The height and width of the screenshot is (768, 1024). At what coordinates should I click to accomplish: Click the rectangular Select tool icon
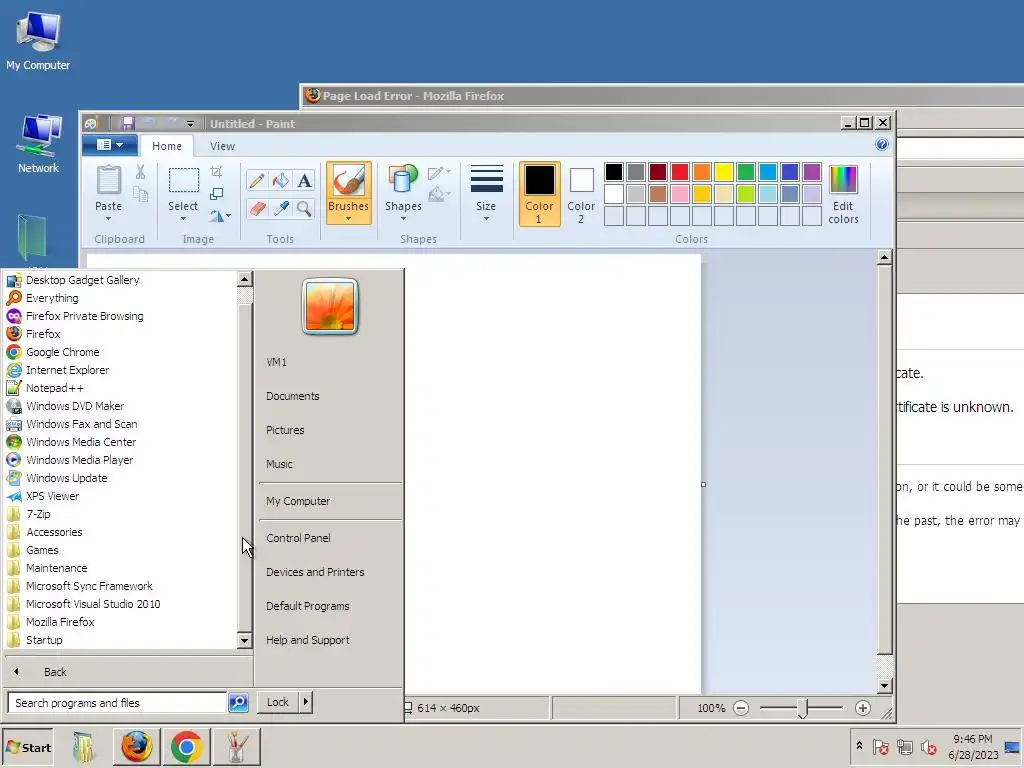tap(184, 180)
